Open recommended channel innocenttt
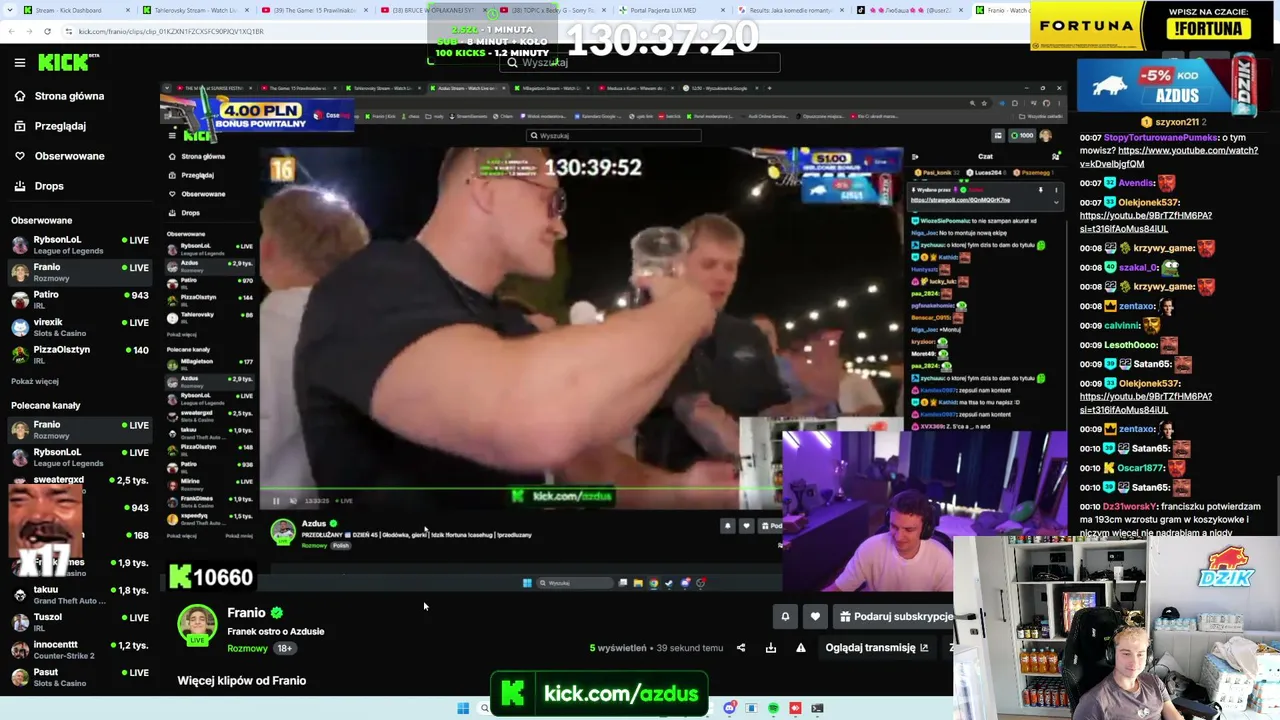The image size is (1280, 720). (x=80, y=650)
